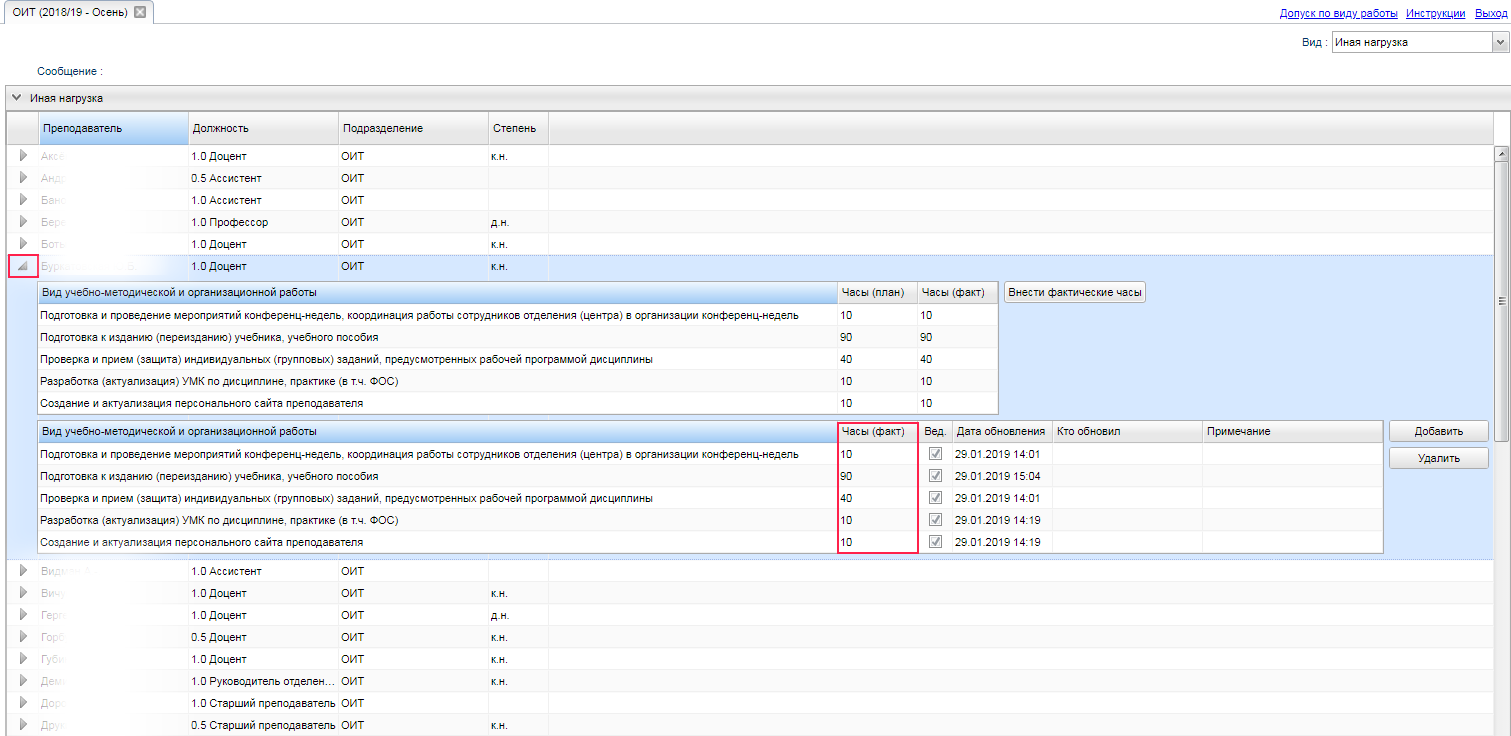The height and width of the screenshot is (736, 1511).
Task: Click the Часы (план) column header
Action: 877,292
